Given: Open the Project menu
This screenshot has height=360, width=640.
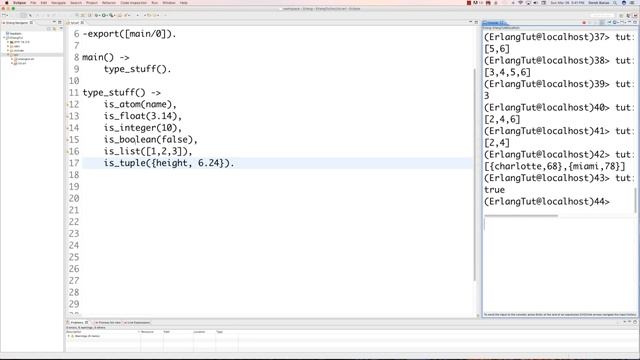Looking at the screenshot, I should 92,2.
